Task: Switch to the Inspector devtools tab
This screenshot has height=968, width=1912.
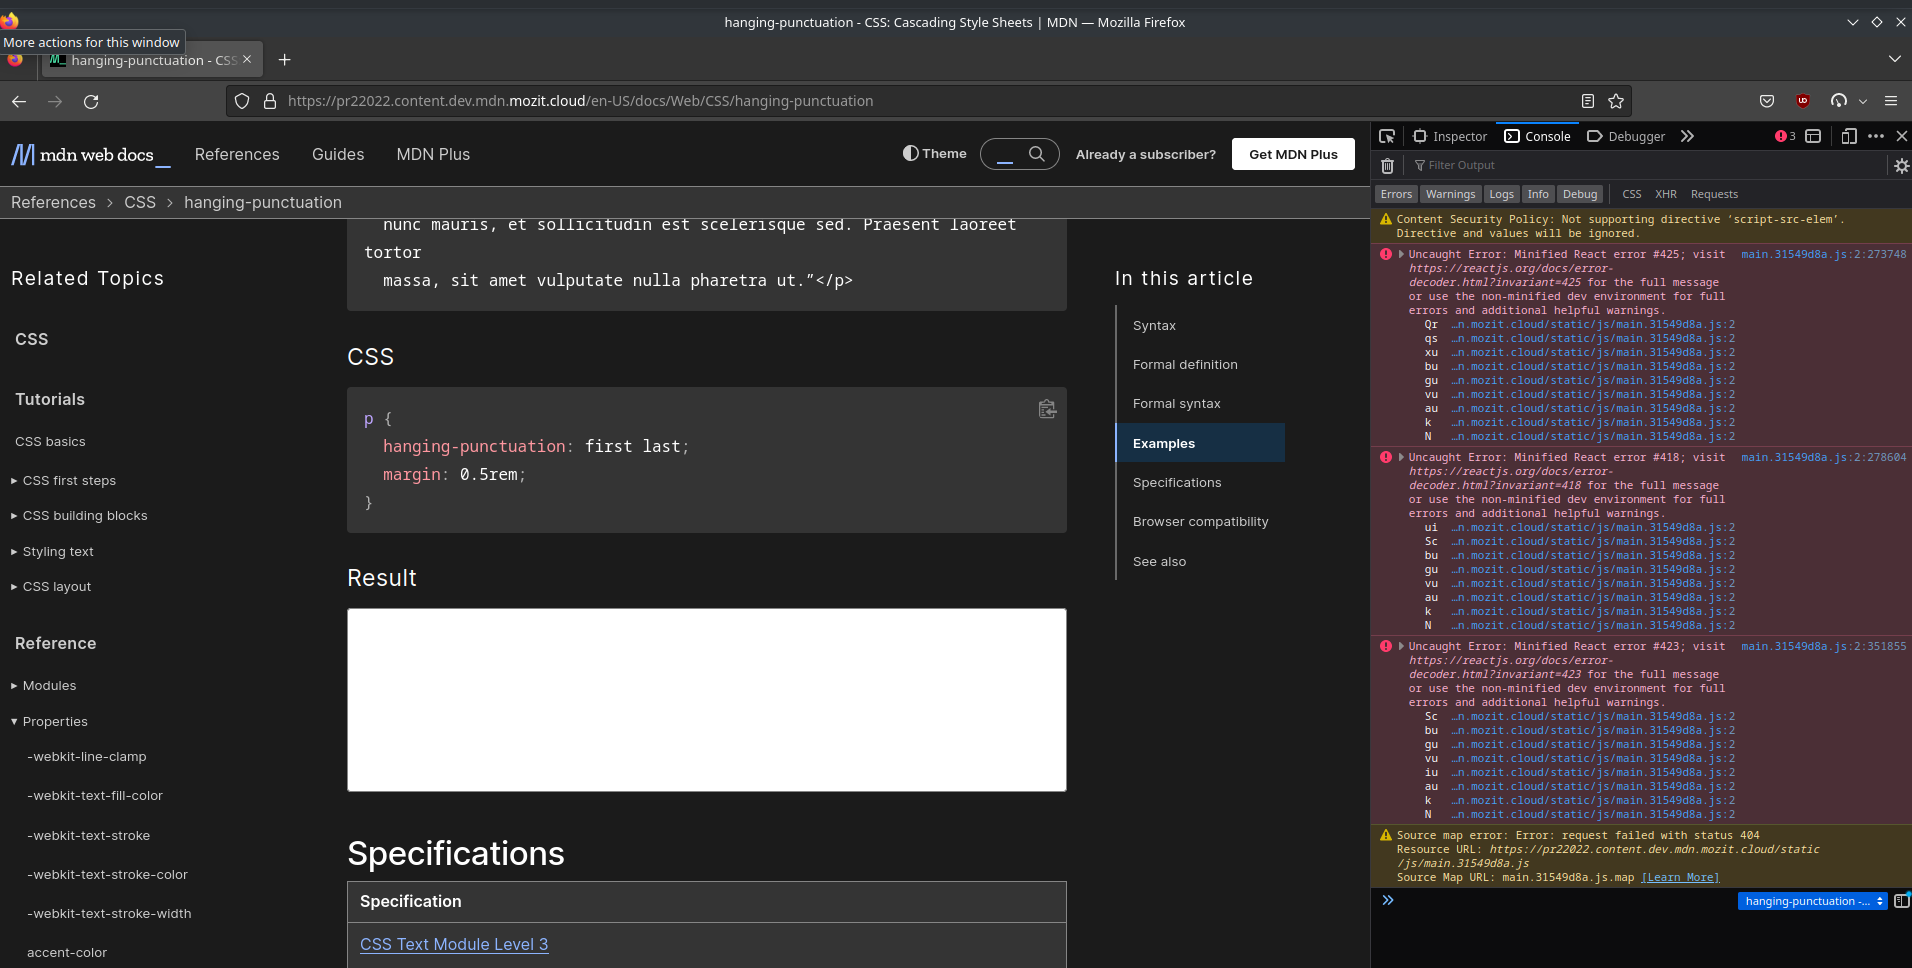Action: [x=1450, y=136]
